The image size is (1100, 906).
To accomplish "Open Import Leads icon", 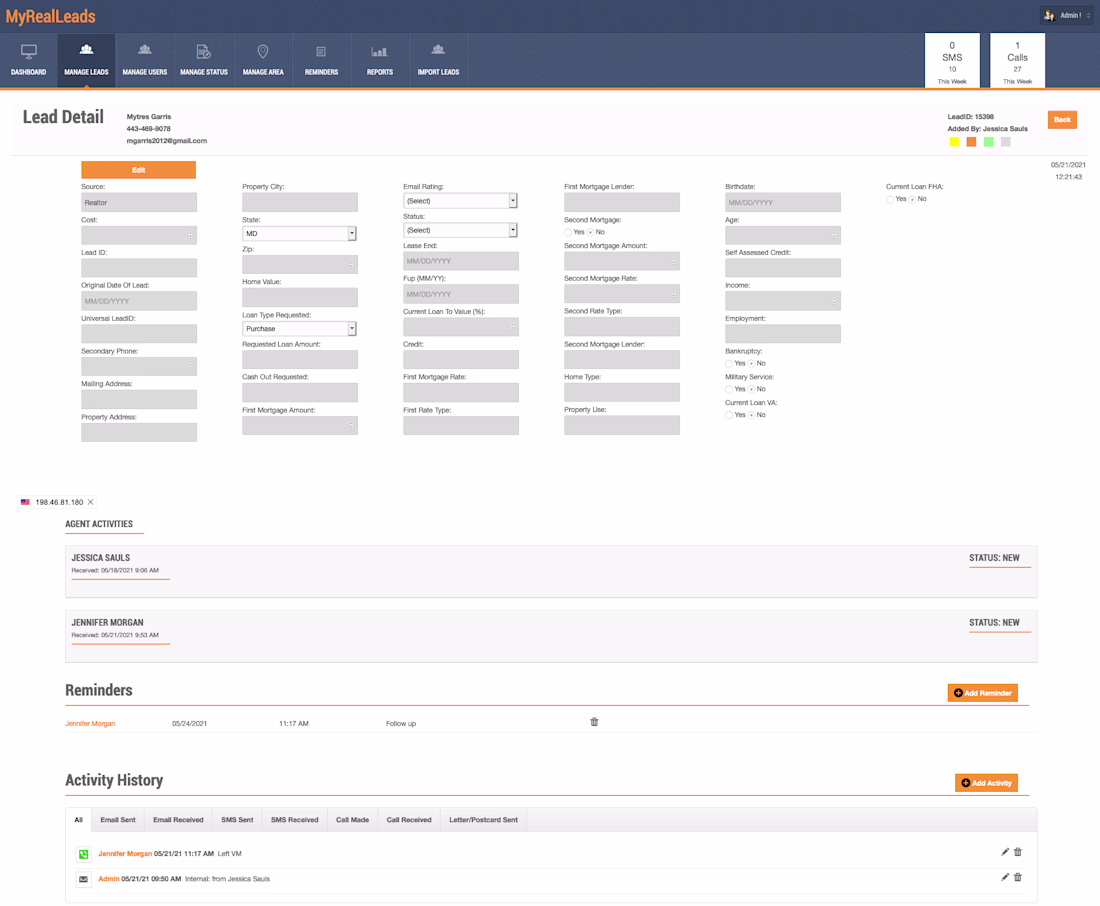I will click(438, 50).
